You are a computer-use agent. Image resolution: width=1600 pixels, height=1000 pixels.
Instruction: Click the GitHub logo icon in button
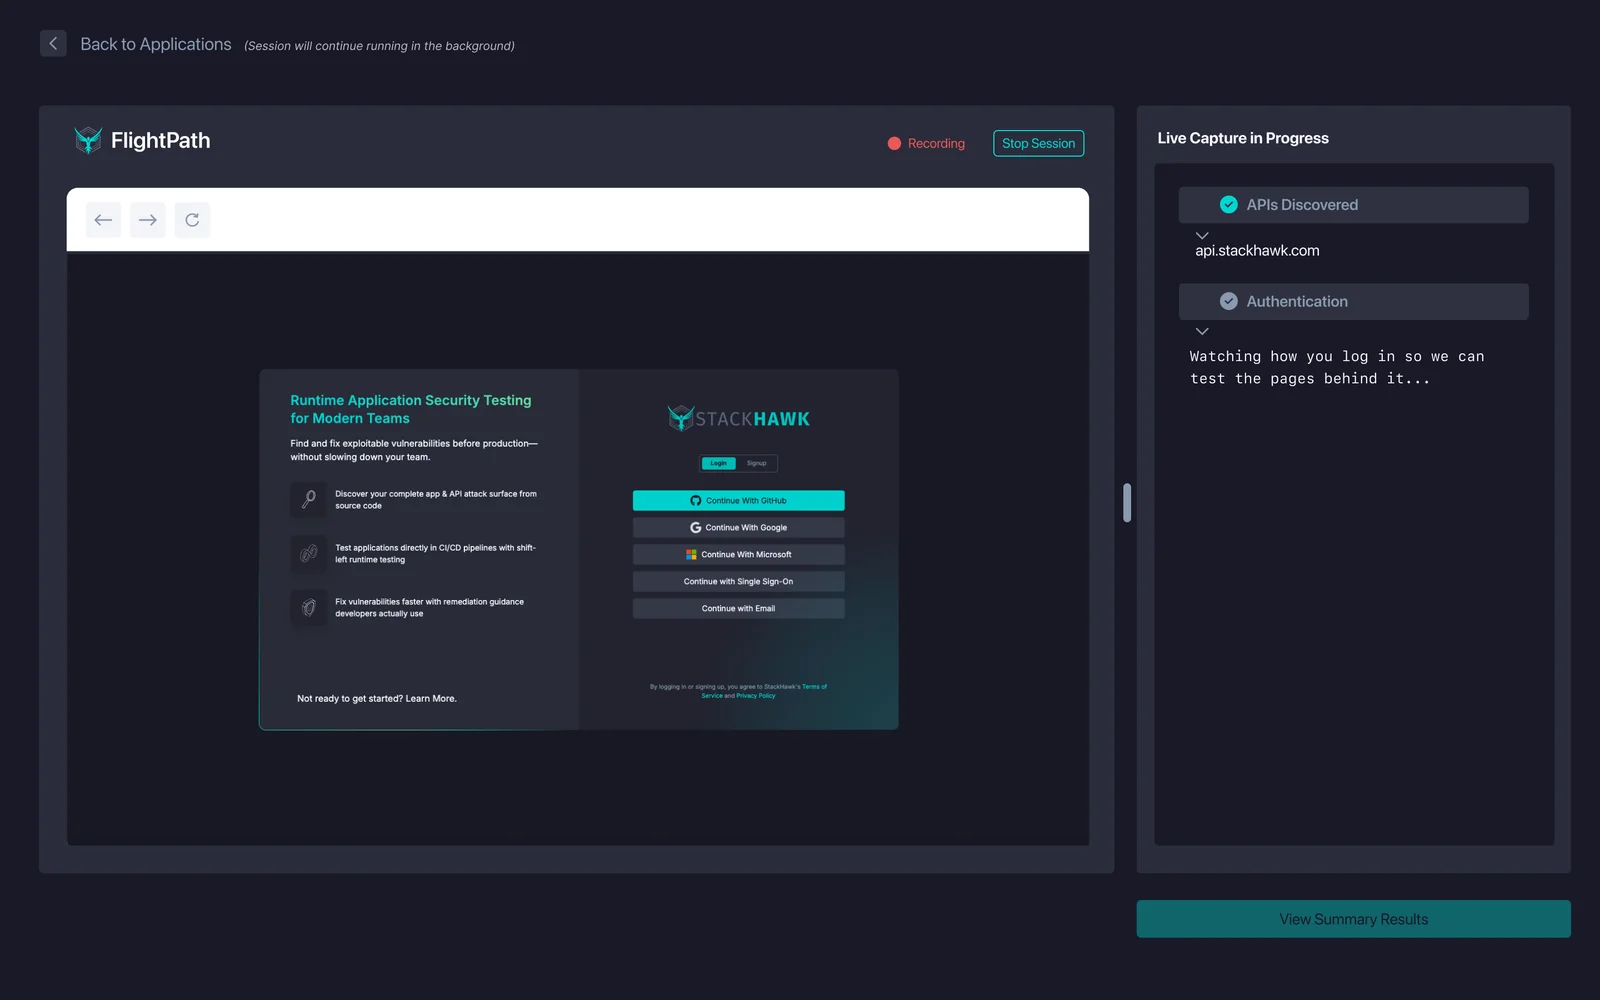coord(696,500)
